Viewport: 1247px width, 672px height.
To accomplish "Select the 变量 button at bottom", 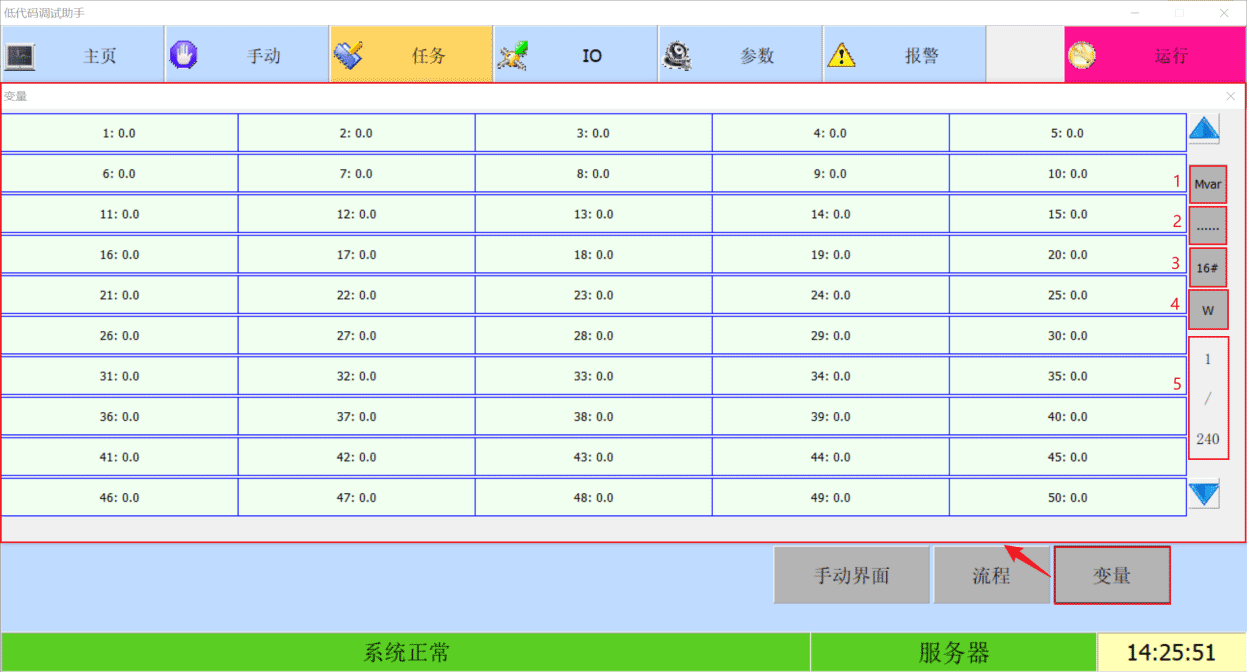I will tap(1111, 576).
